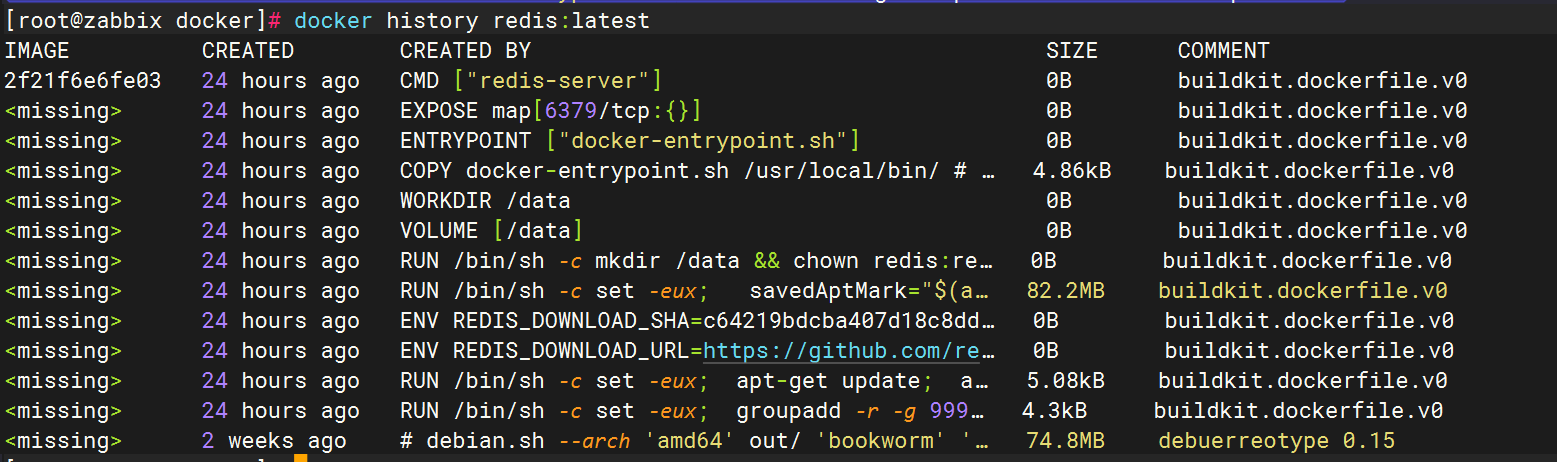This screenshot has width=1557, height=462.
Task: Click the CMD ["redis-server"] entry
Action: tap(531, 81)
